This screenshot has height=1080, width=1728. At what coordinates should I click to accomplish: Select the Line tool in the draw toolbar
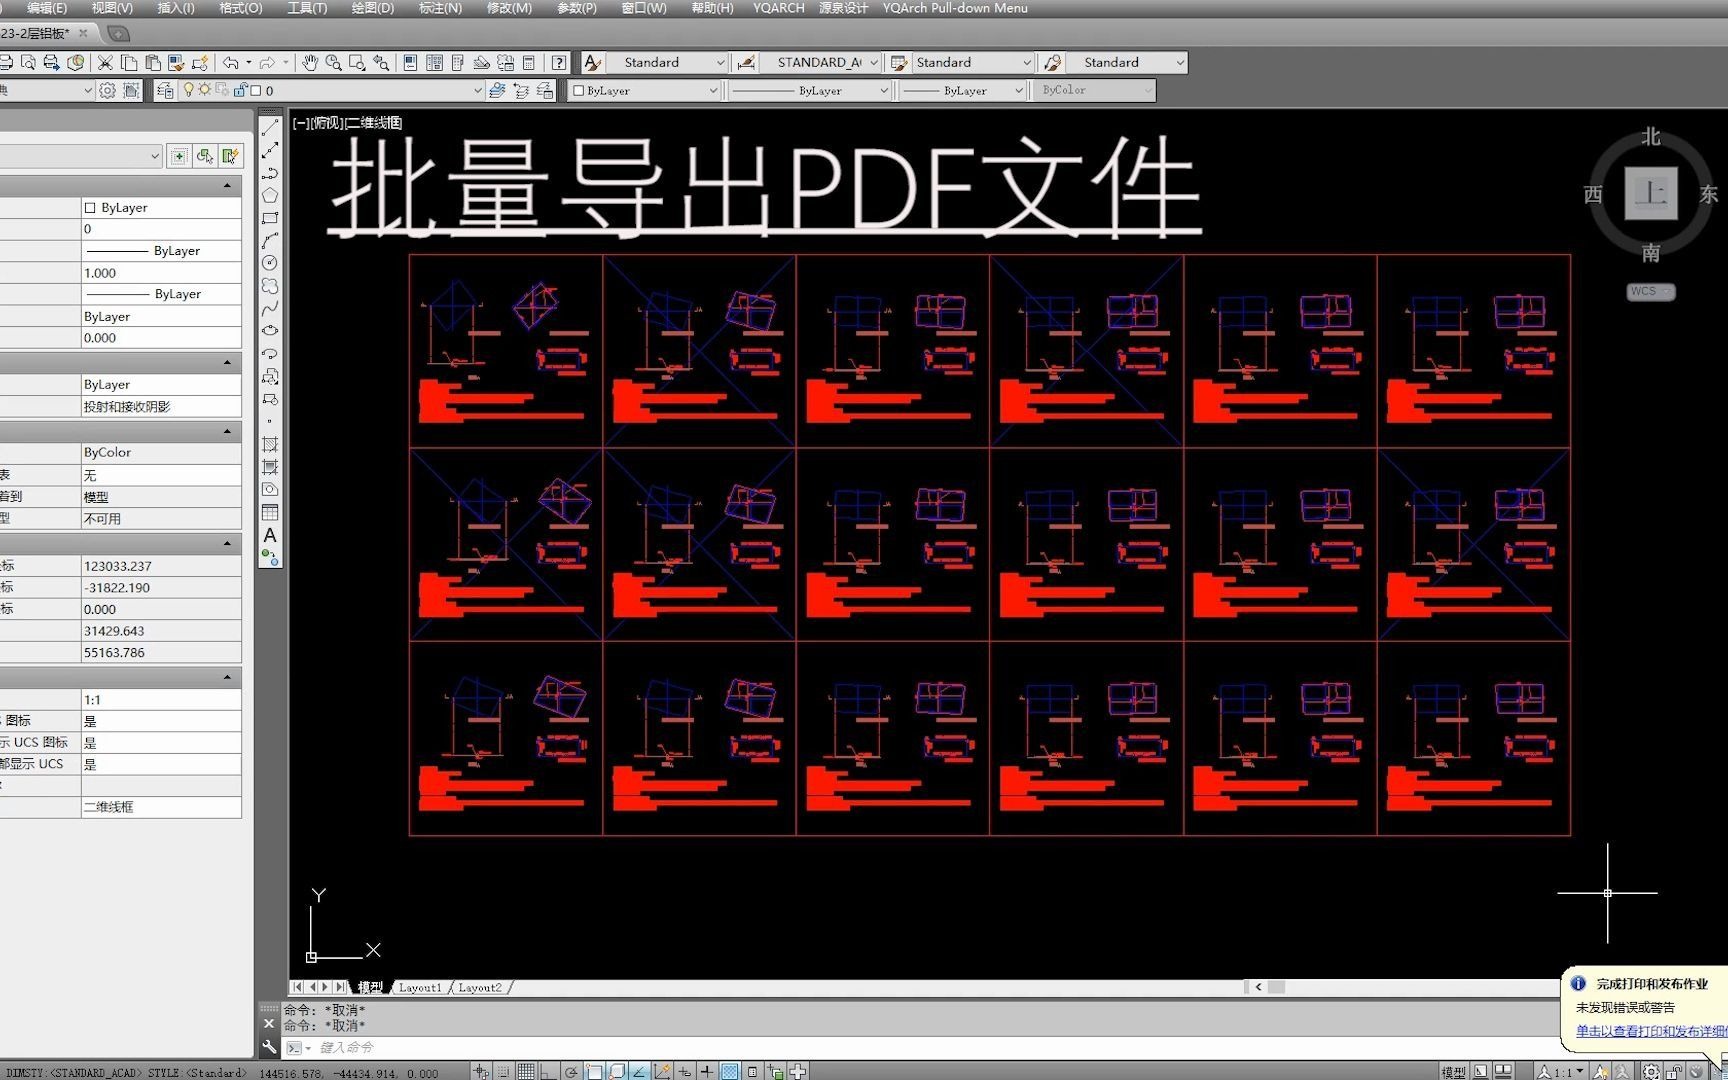(269, 127)
